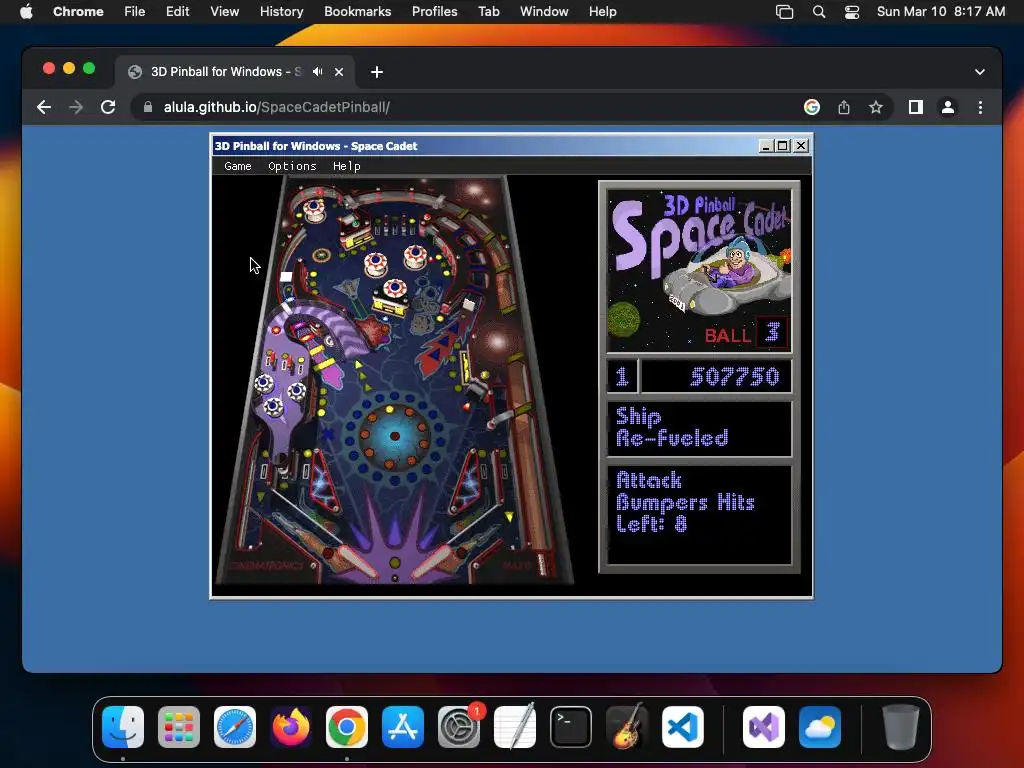
Task: Open the History menu in the menu bar
Action: tap(281, 11)
